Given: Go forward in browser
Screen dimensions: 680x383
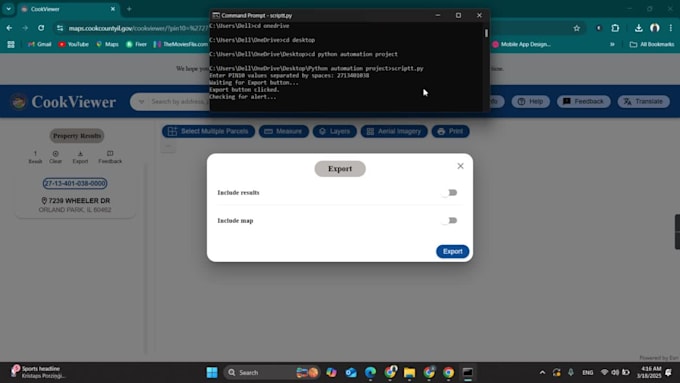Looking at the screenshot, I should pyautogui.click(x=25, y=28).
